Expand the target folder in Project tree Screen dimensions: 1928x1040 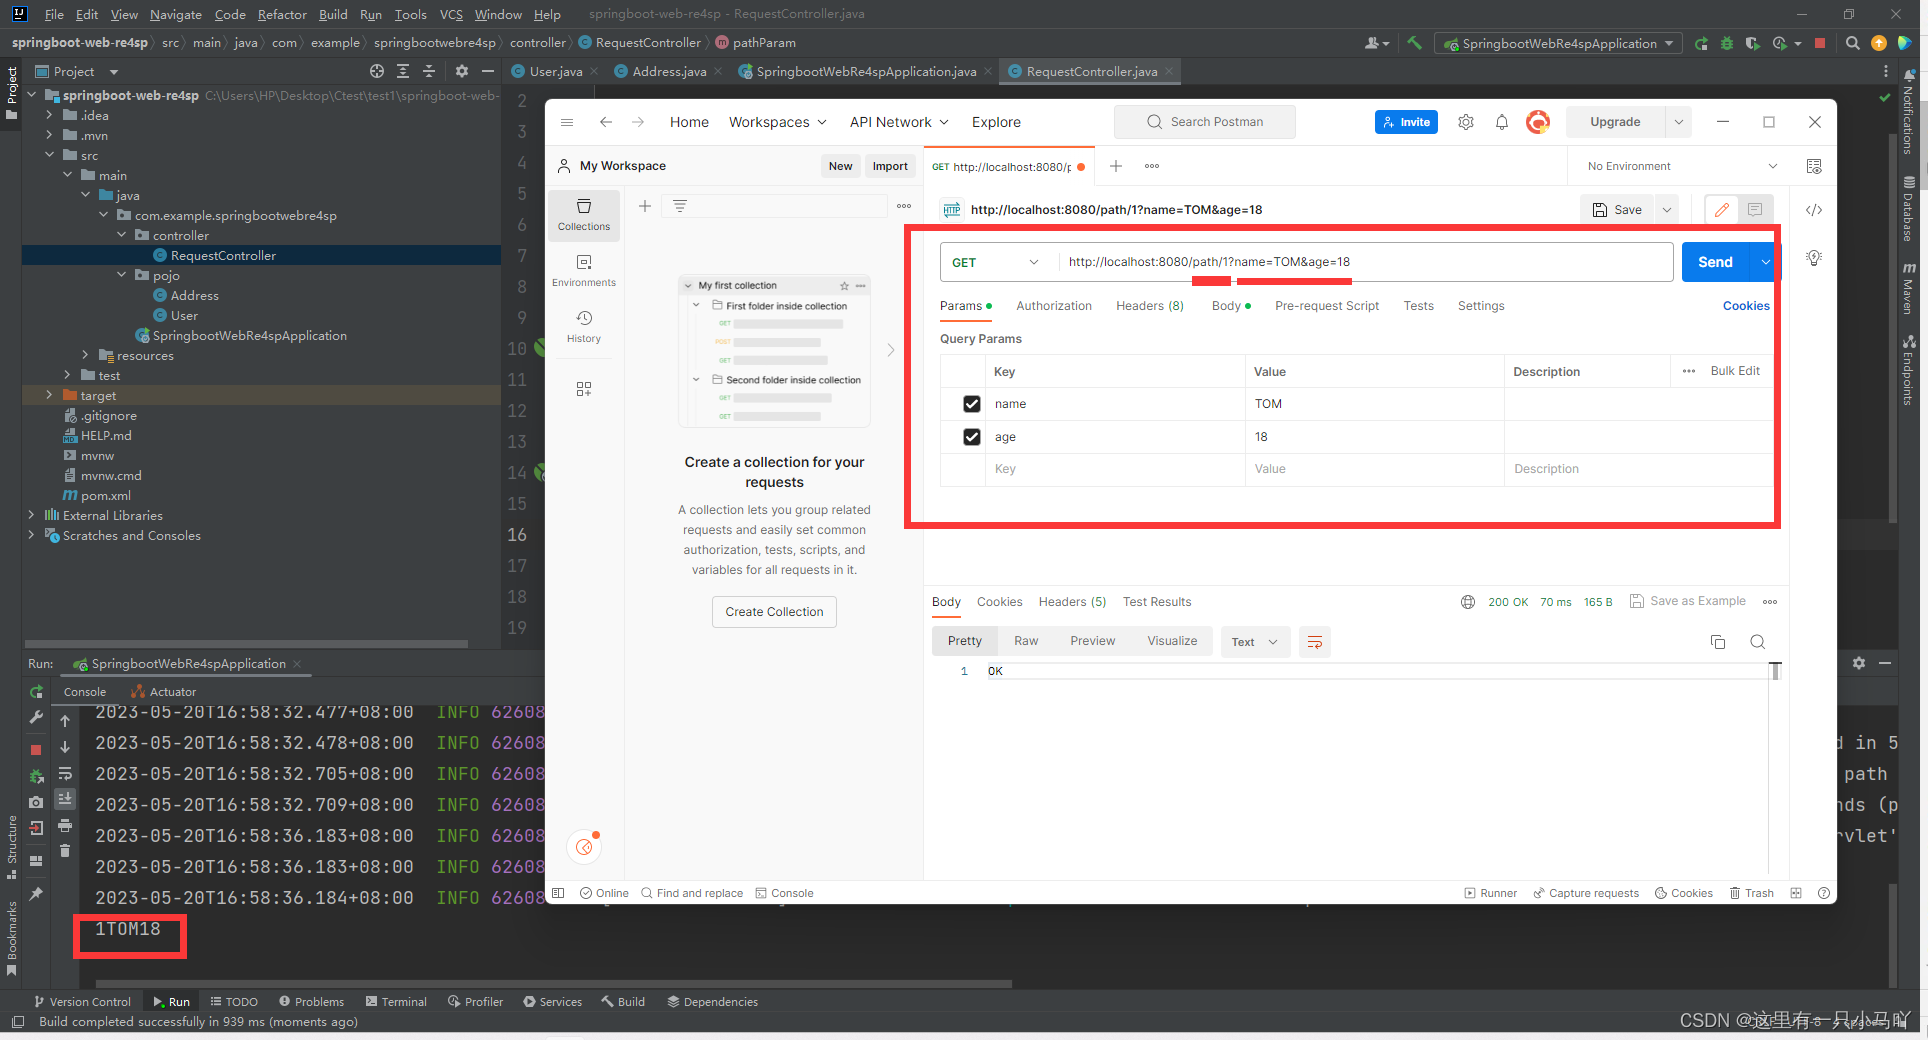pos(49,395)
